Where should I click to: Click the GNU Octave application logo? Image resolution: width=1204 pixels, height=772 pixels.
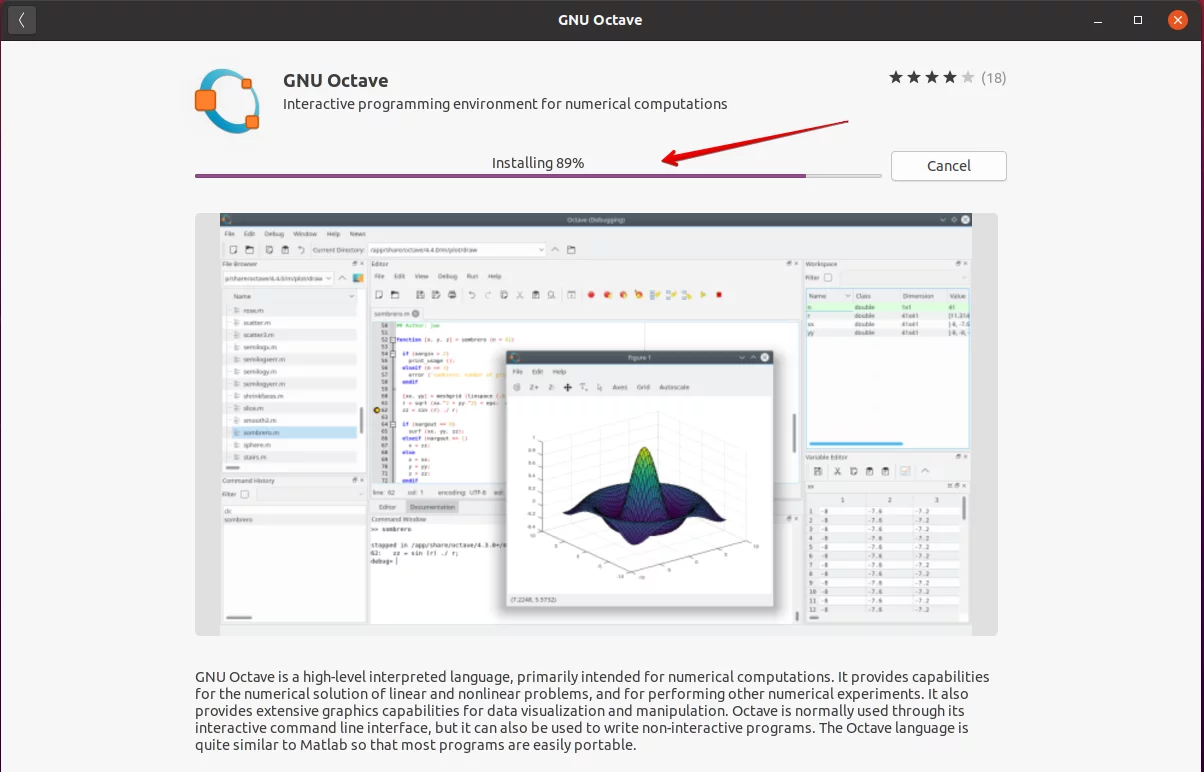click(x=228, y=101)
